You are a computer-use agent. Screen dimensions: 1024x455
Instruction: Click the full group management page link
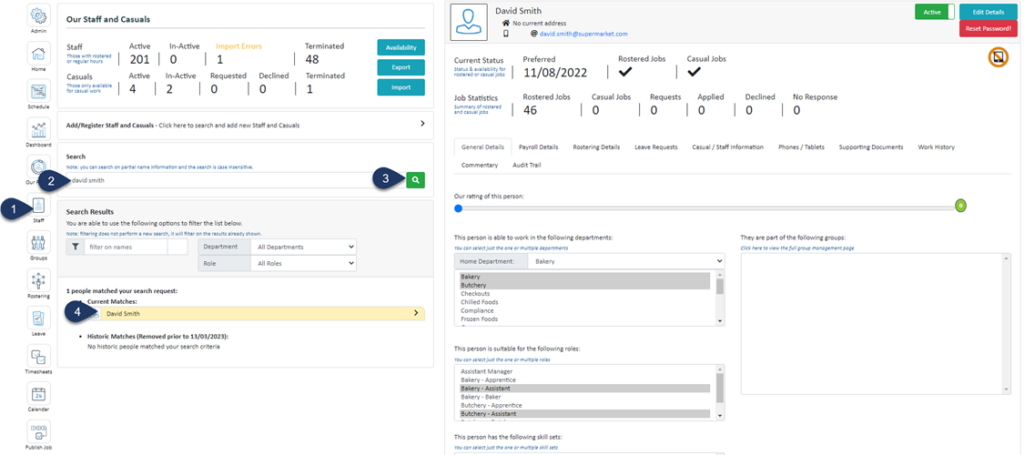click(x=797, y=248)
